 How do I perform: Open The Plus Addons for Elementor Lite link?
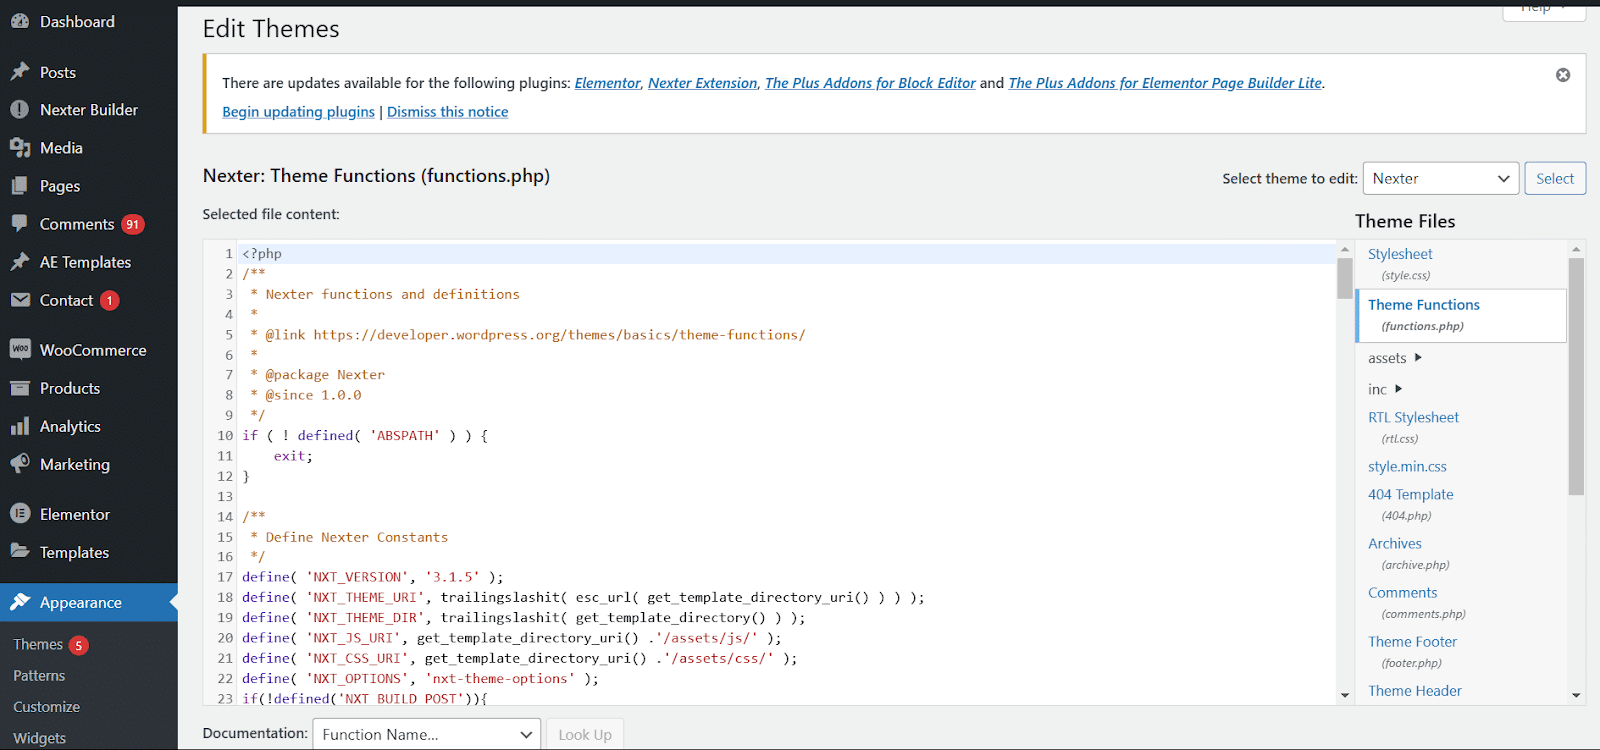1165,83
